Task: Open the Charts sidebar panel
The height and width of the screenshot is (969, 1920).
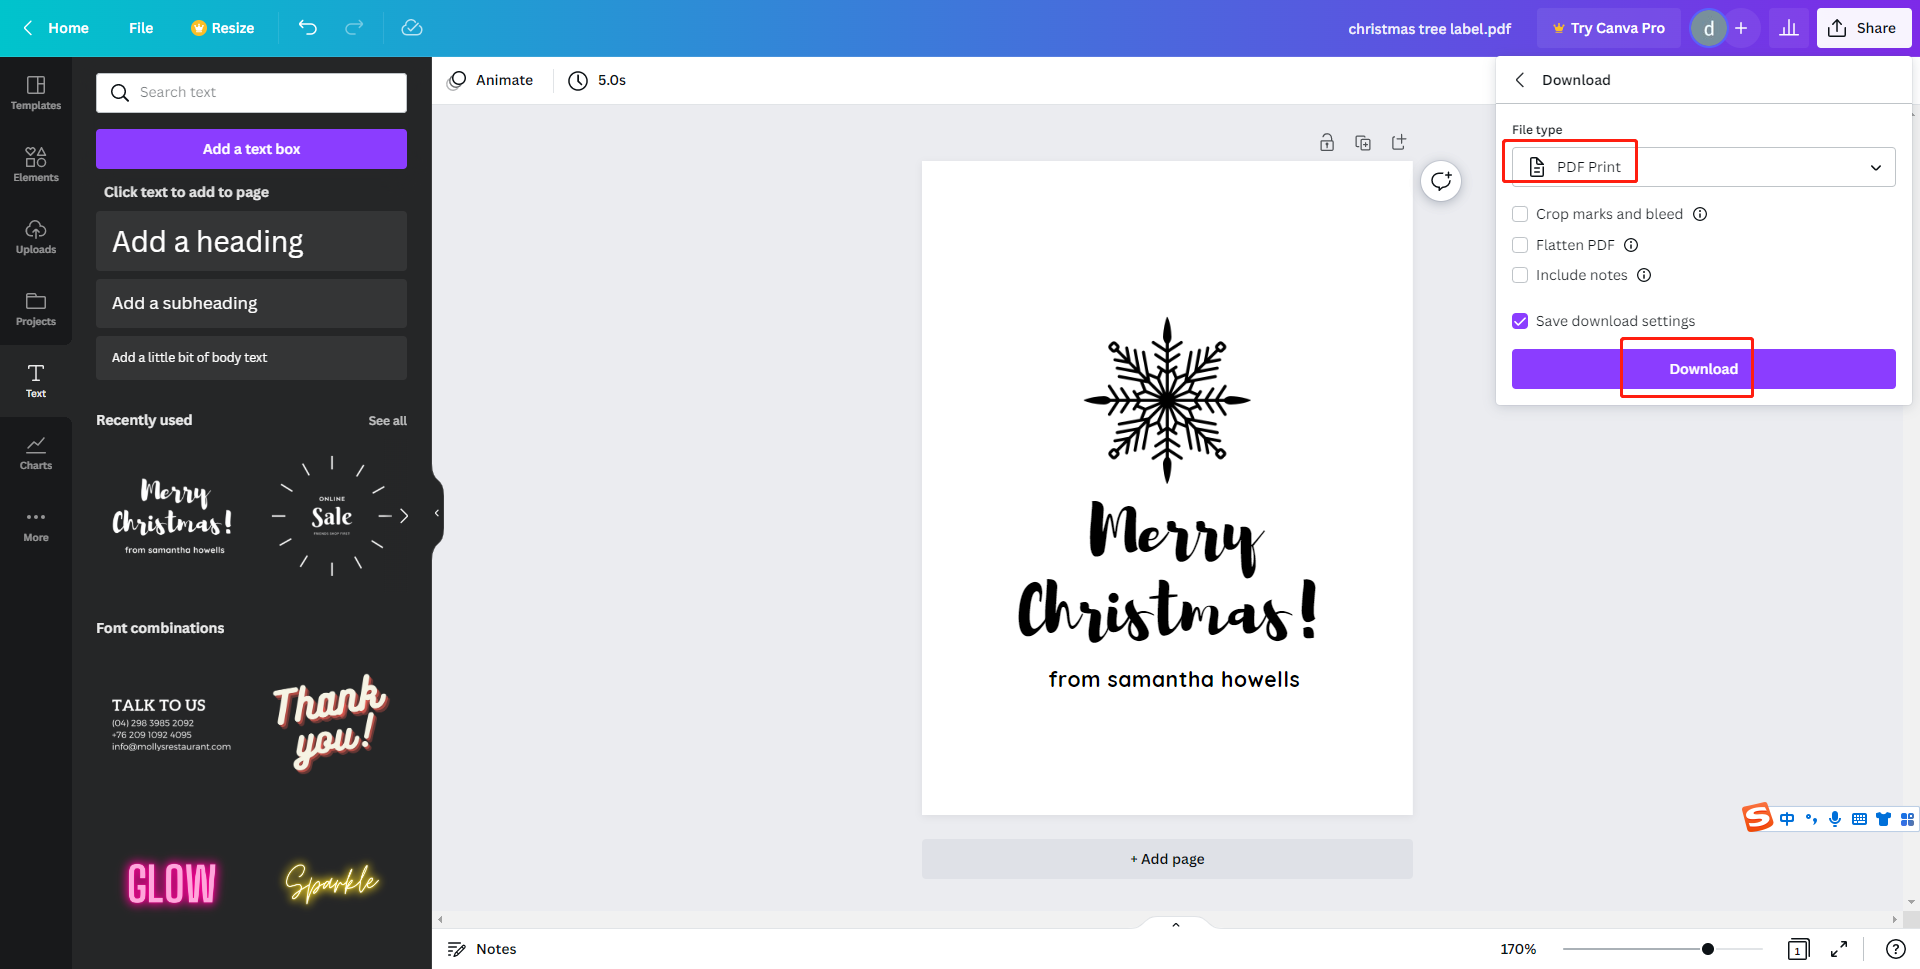Action: tap(36, 453)
